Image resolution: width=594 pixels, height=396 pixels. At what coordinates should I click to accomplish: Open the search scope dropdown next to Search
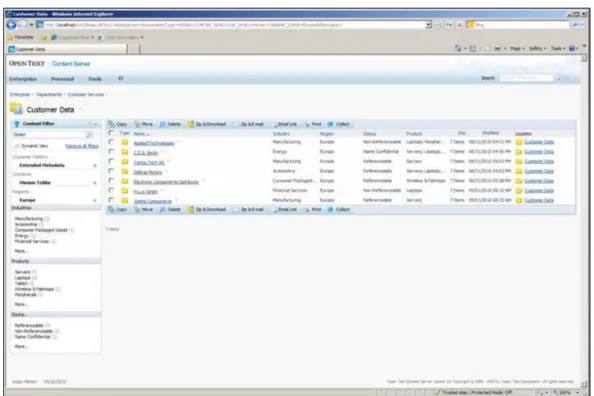coord(558,78)
